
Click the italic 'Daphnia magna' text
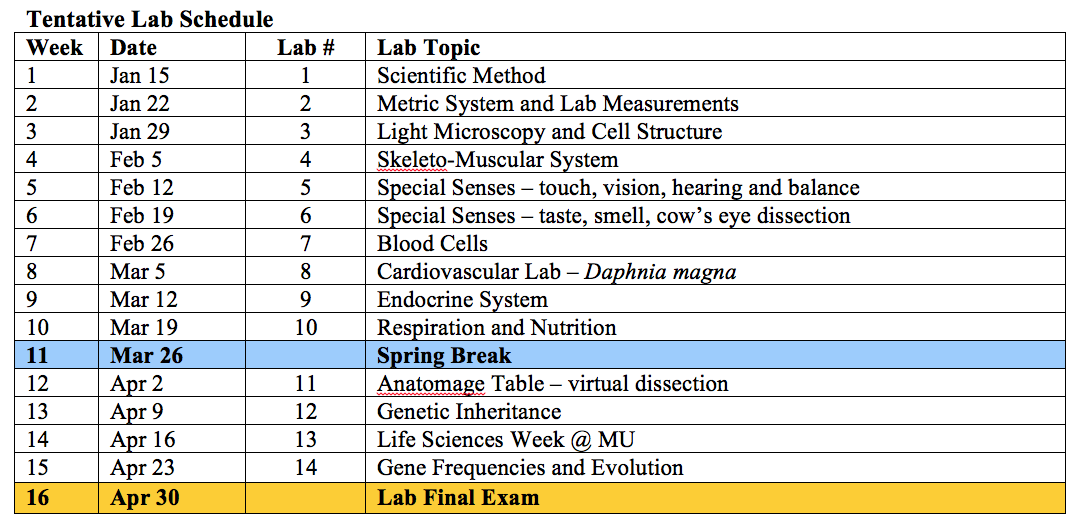click(660, 272)
